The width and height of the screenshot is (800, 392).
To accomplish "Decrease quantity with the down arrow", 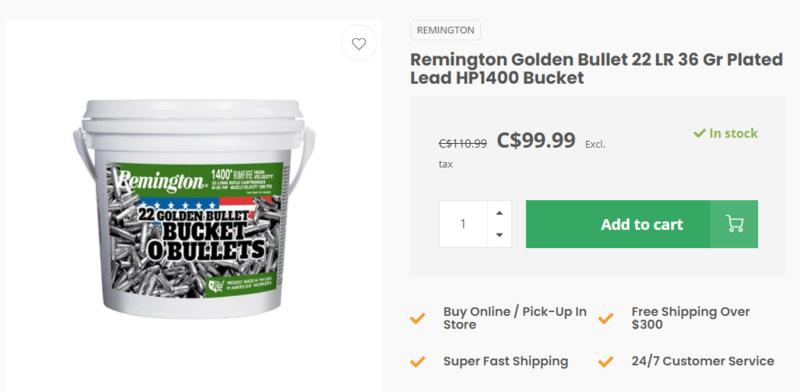I will click(499, 235).
